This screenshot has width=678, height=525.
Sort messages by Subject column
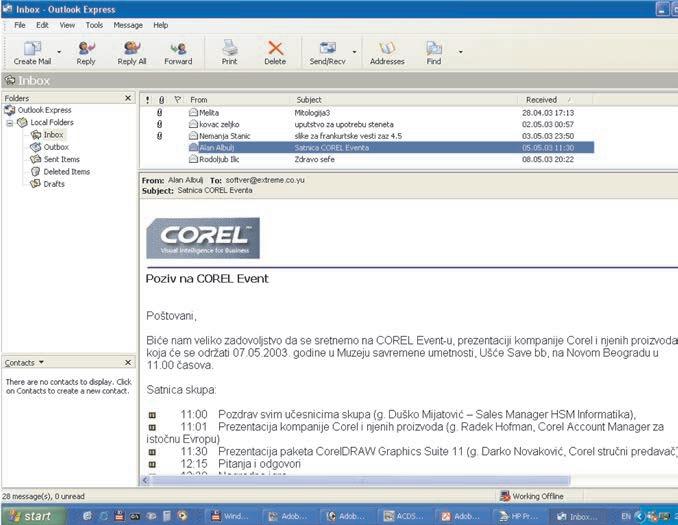click(x=404, y=100)
